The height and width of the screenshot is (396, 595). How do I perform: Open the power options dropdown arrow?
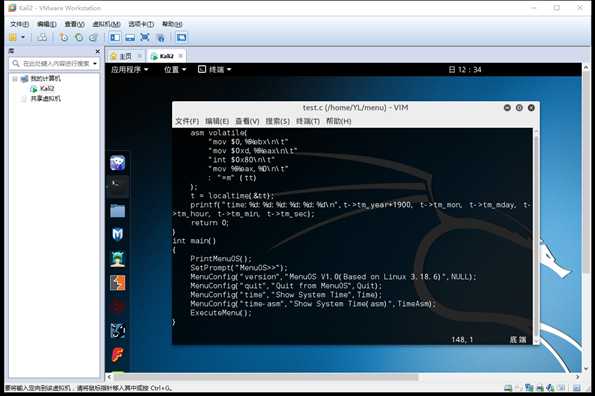(x=23, y=37)
